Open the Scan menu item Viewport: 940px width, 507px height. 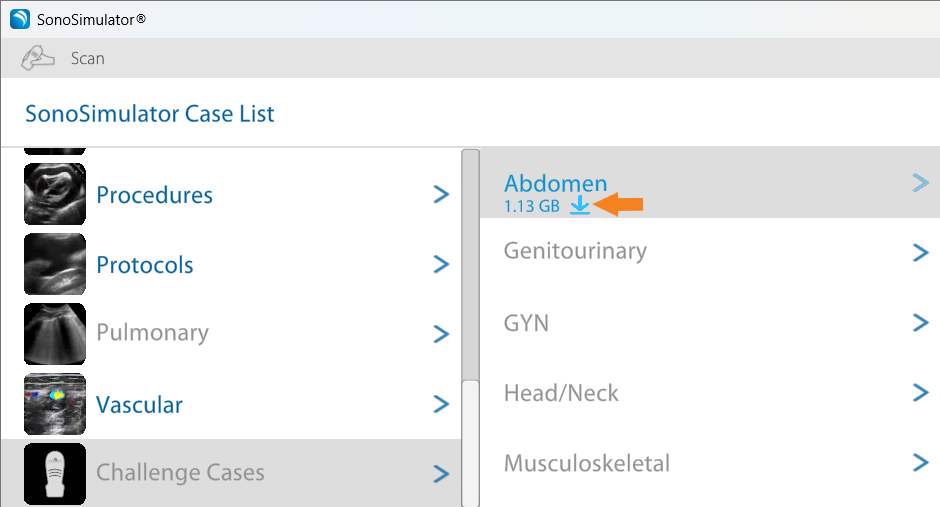click(x=87, y=58)
